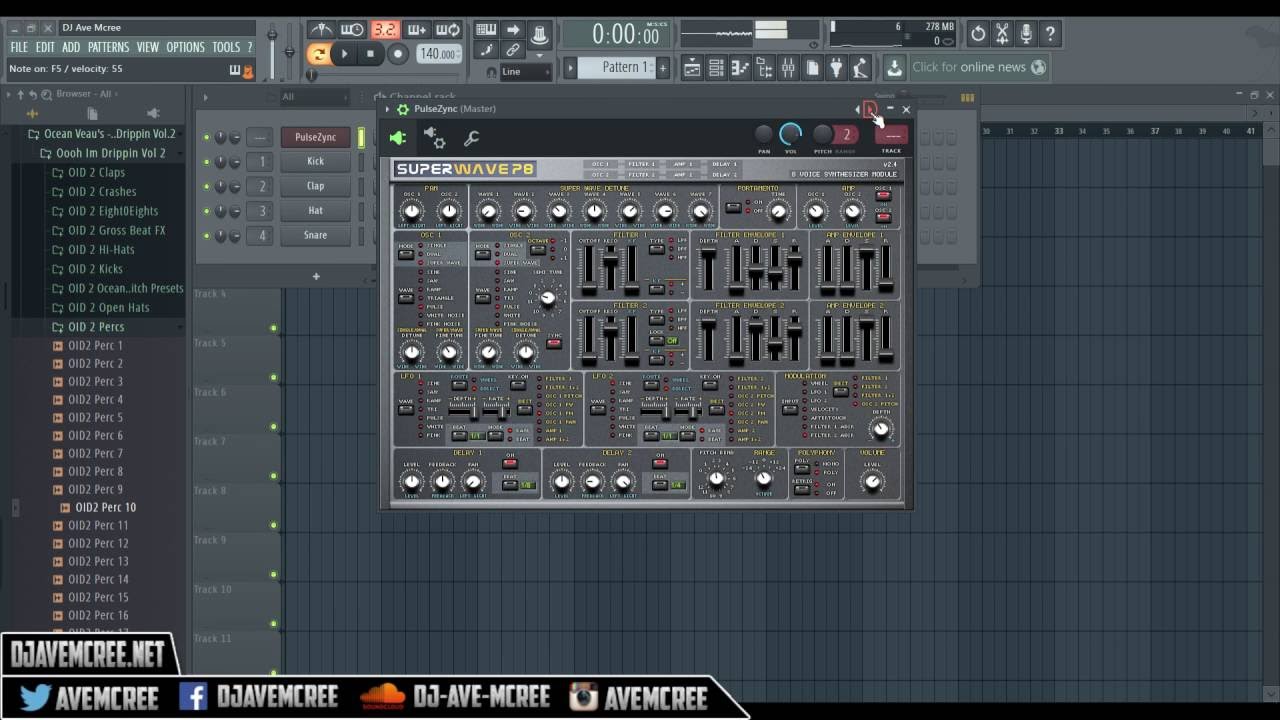Click the metronome icon in the toolbar
The width and height of the screenshot is (1280, 720).
tap(321, 30)
